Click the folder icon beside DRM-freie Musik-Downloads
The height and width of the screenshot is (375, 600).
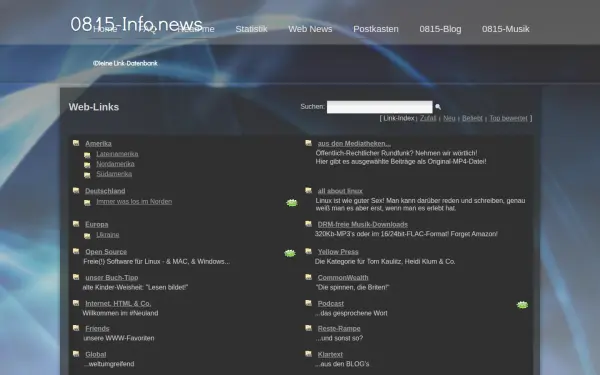coord(308,224)
